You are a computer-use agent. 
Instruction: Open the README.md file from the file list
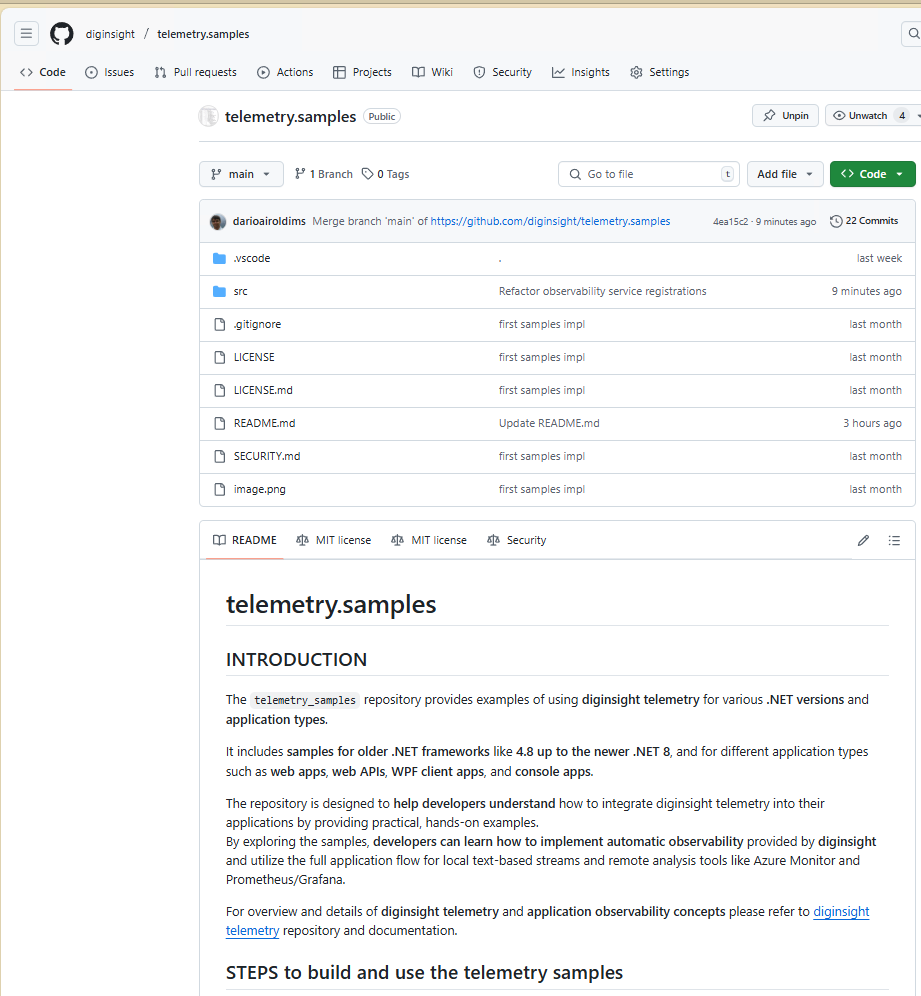[x=264, y=423]
